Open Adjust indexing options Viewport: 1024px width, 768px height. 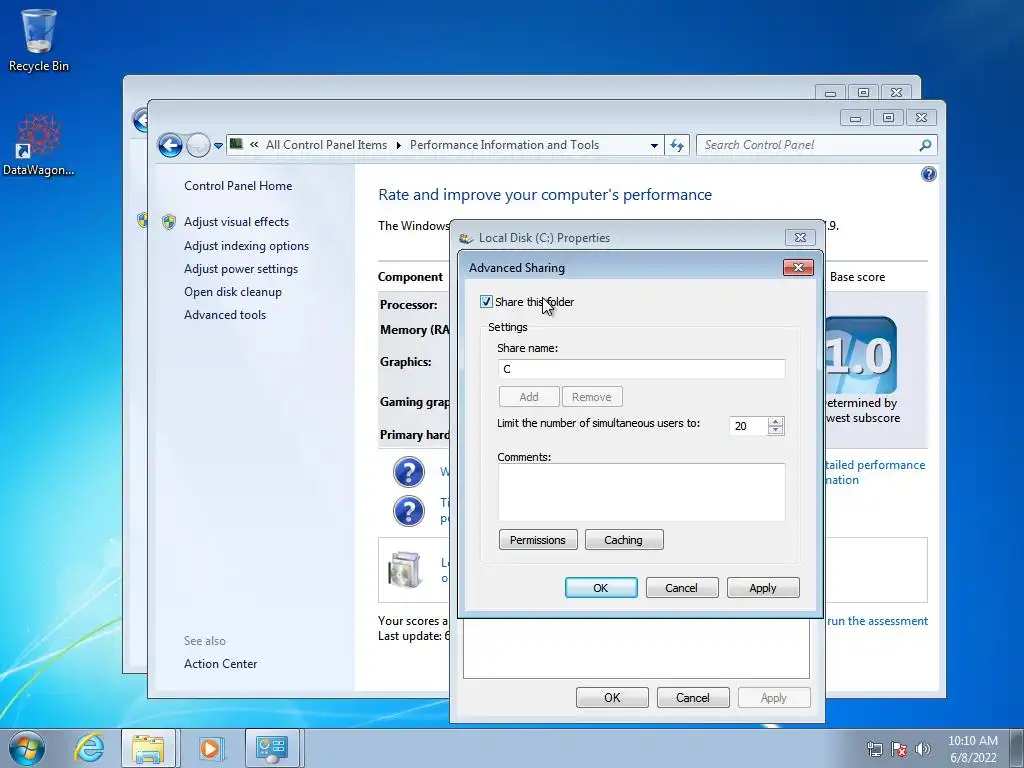(246, 246)
